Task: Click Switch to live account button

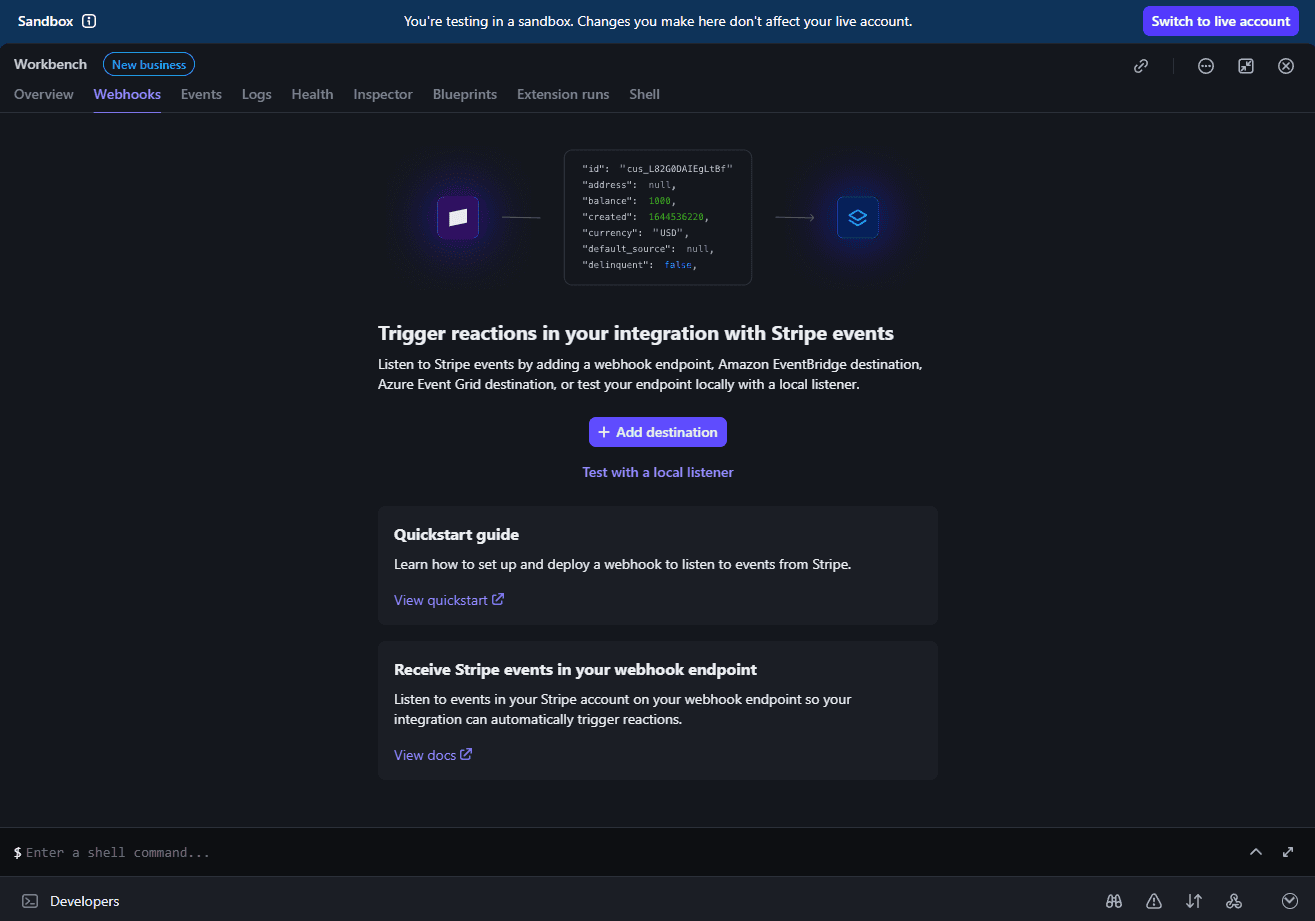Action: click(1221, 21)
